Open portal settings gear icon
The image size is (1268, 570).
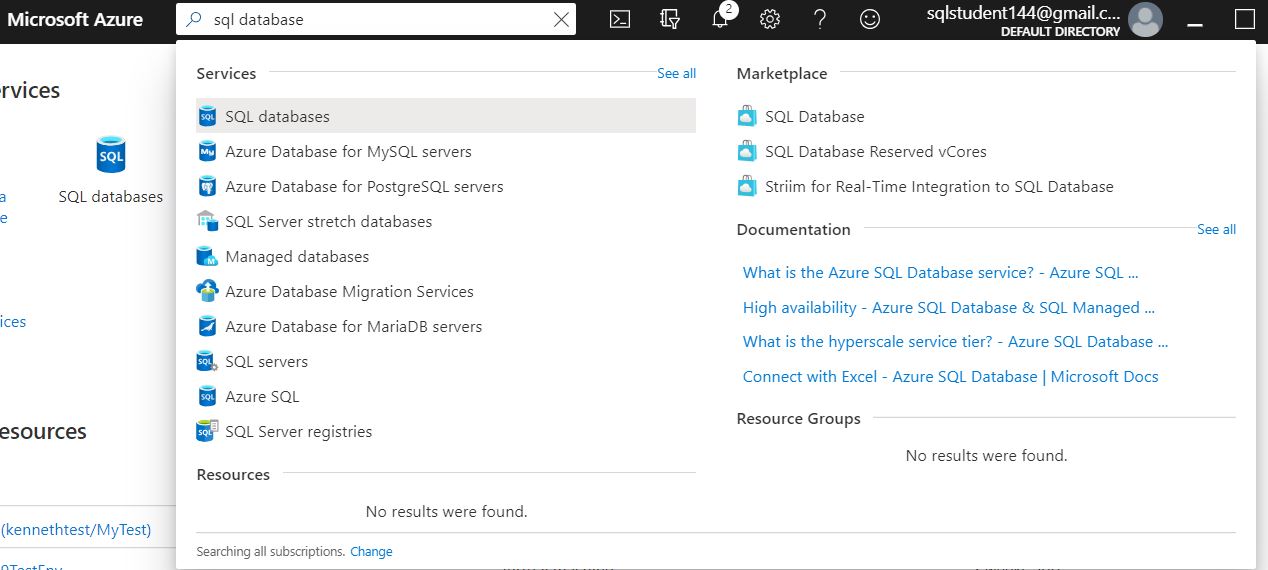coord(769,19)
